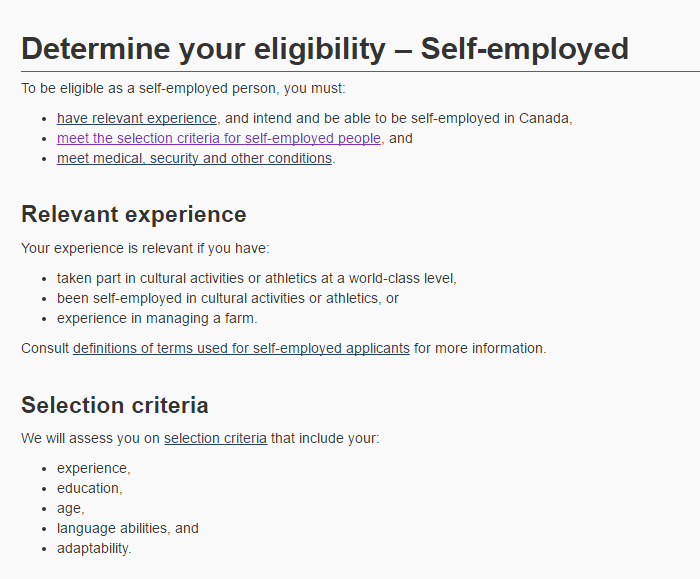
Task: Click the 'Determine your eligibility – Self-employed' heading
Action: click(x=325, y=48)
